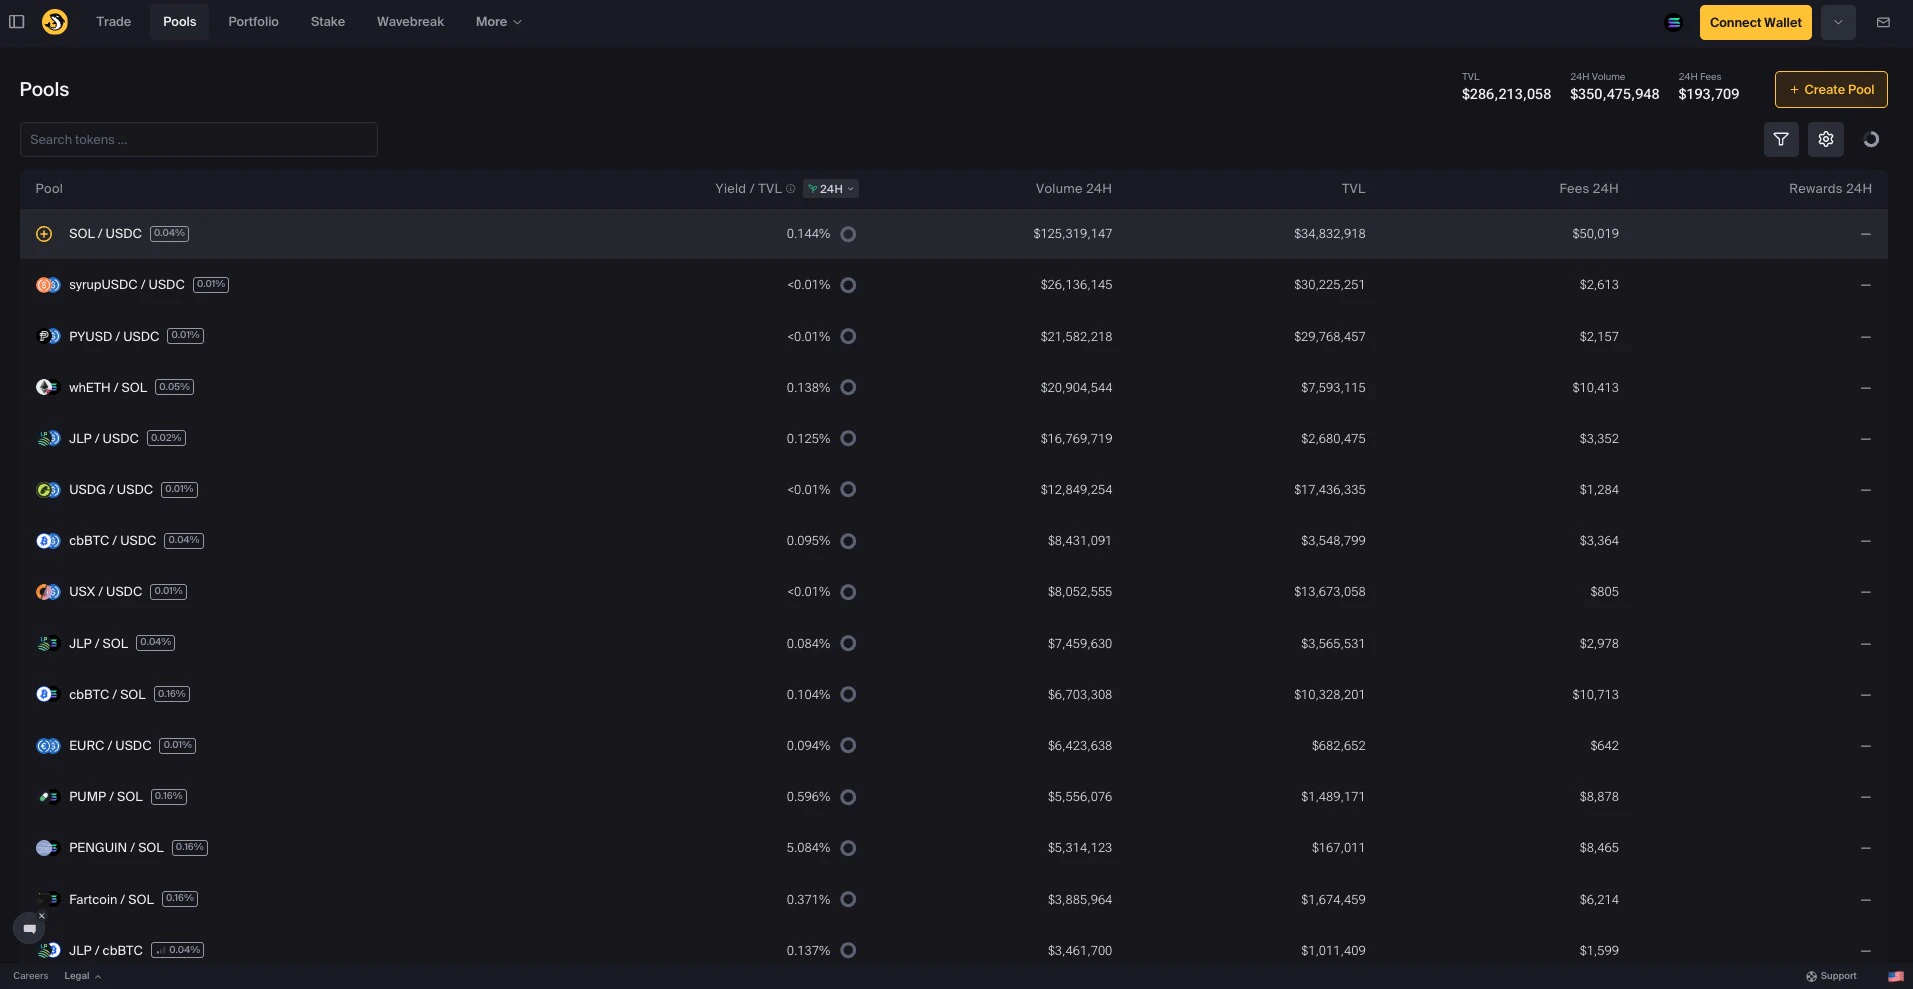The image size is (1913, 989).
Task: Click the Orca logo
Action: coord(55,21)
